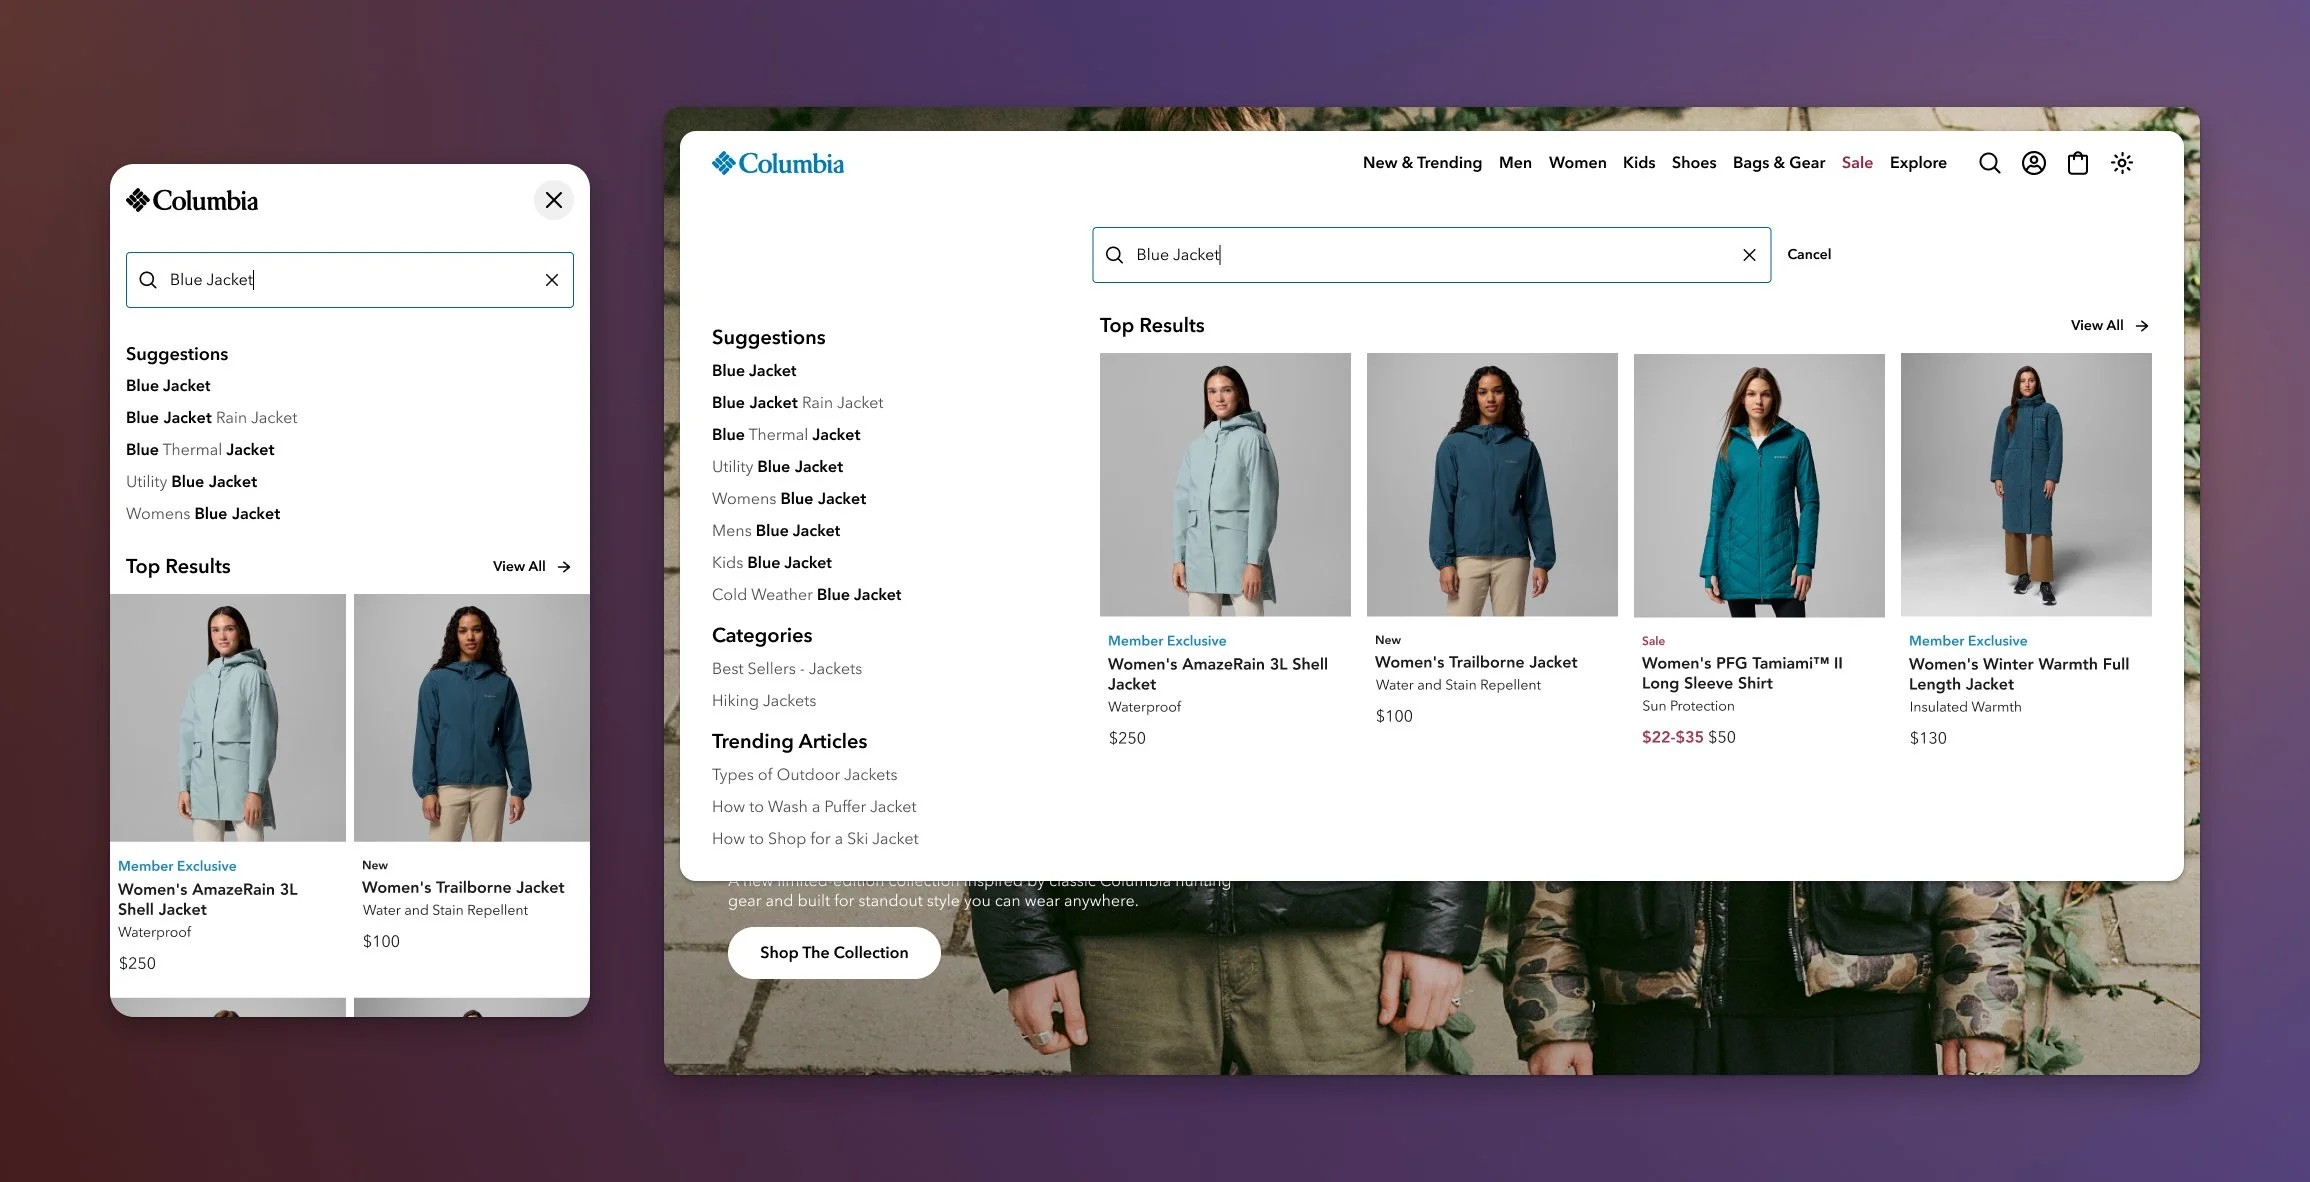Click the Columbia logo in mobile panel
This screenshot has height=1182, width=2310.
[x=192, y=200]
